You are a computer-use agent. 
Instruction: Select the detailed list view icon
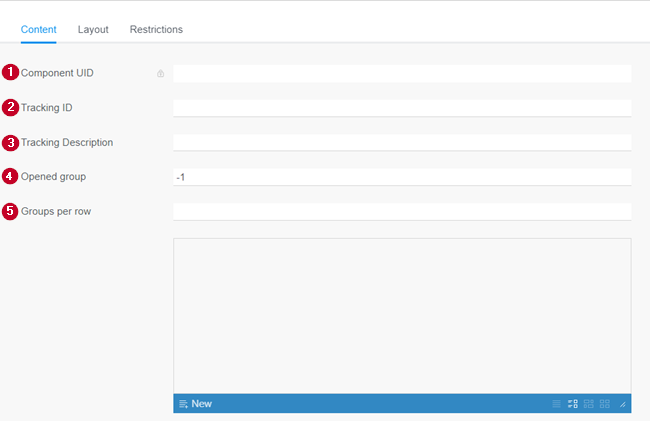tap(572, 404)
